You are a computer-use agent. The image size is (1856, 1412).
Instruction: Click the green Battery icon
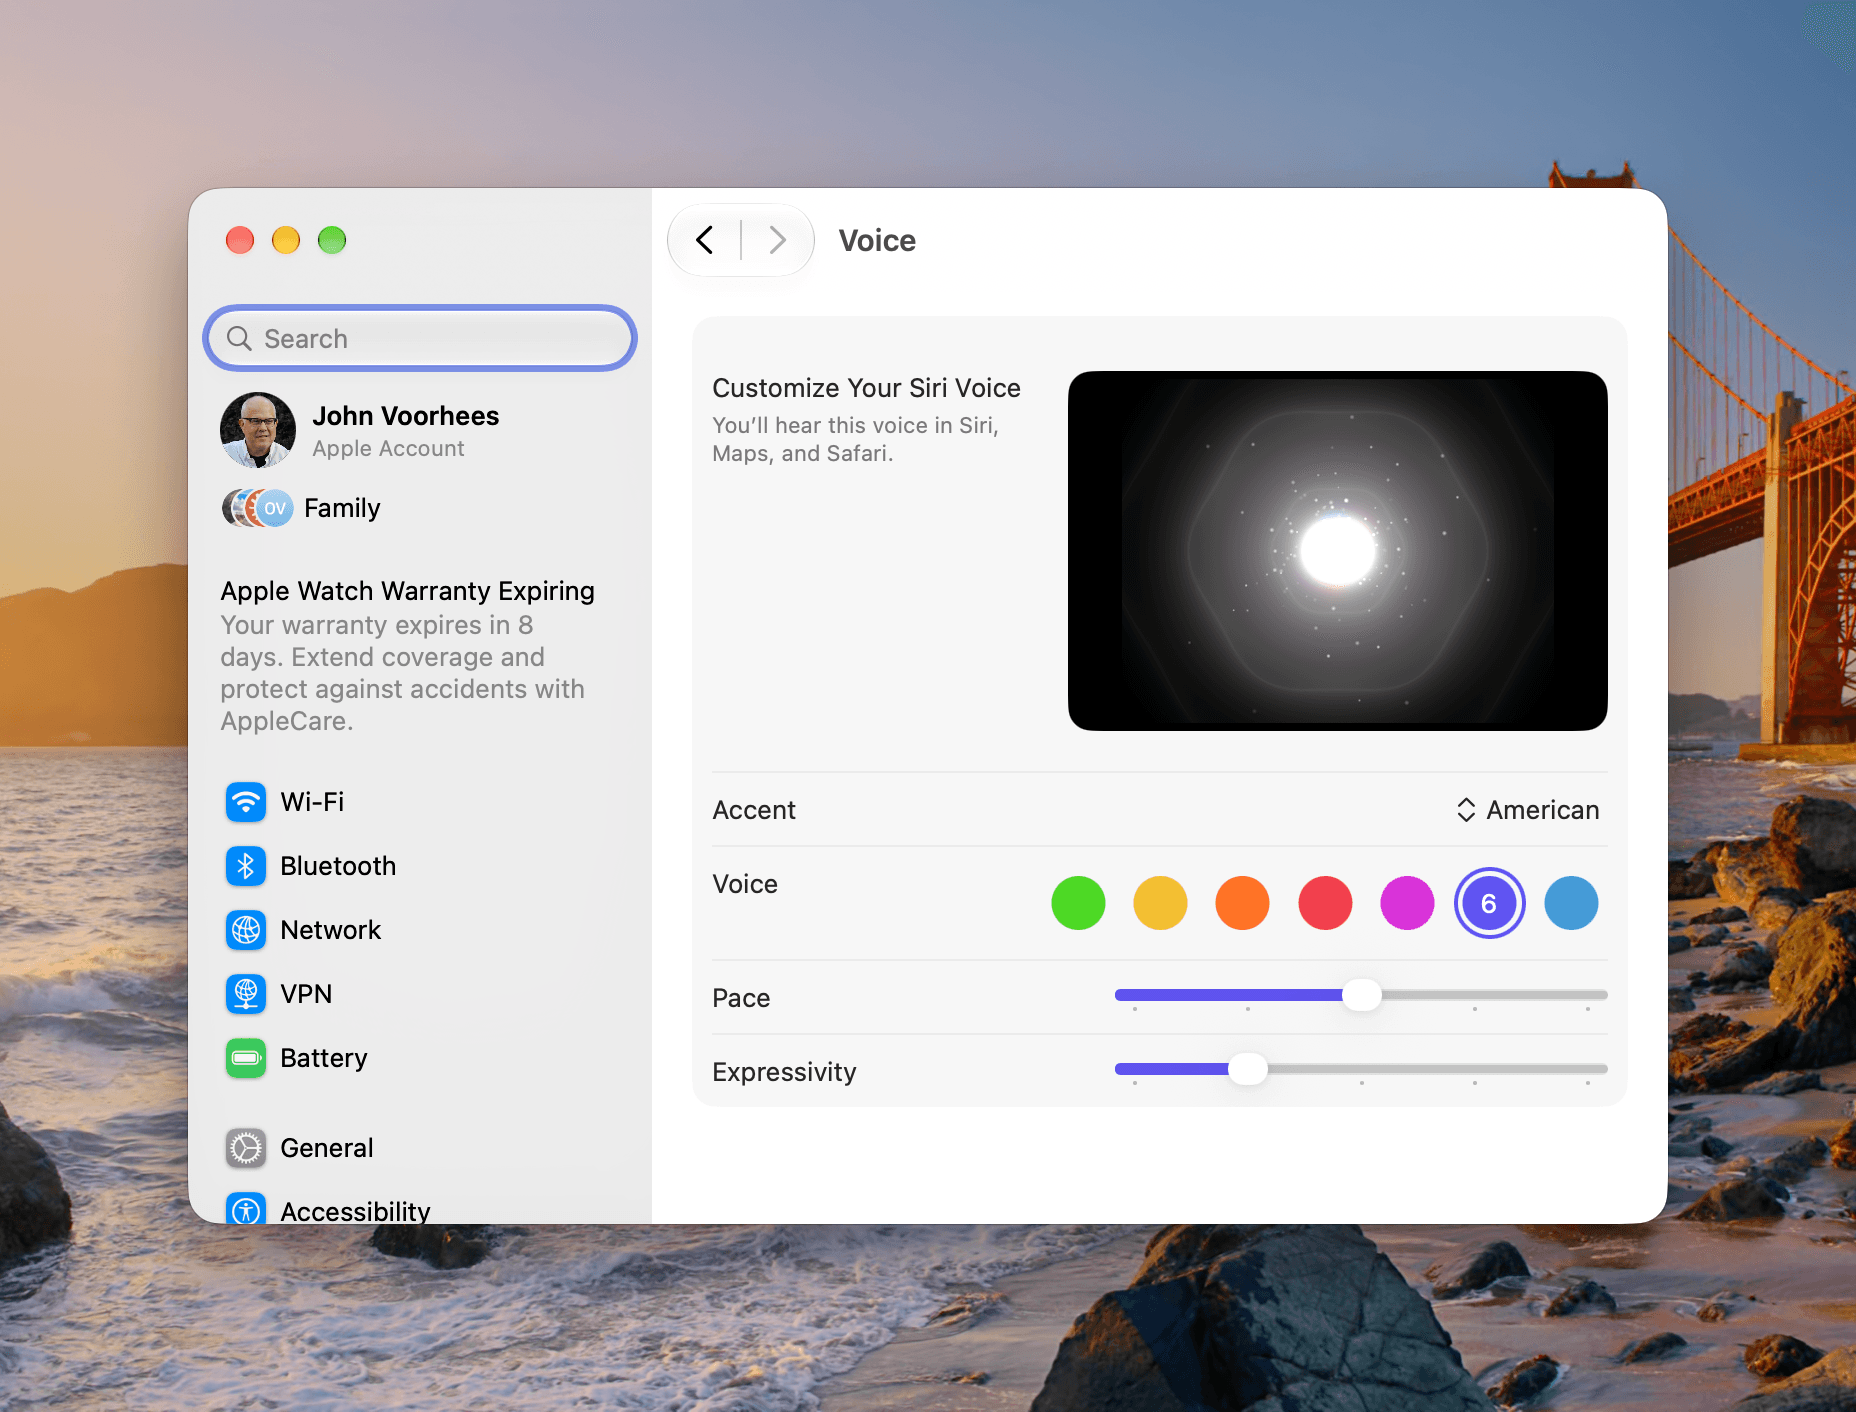click(x=246, y=1058)
